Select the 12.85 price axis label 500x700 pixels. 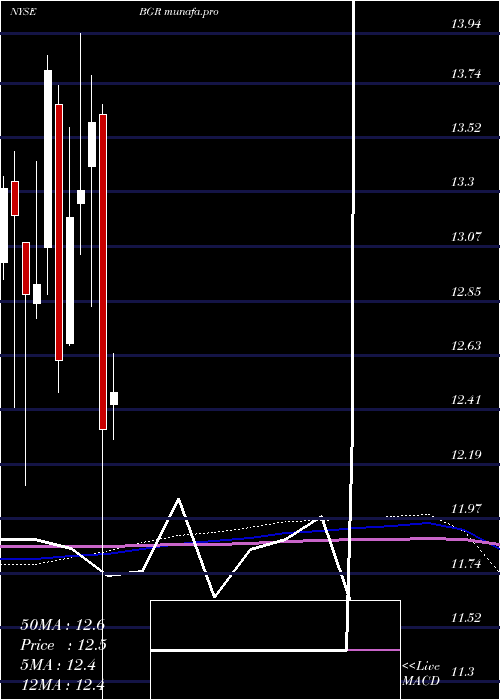pos(466,292)
